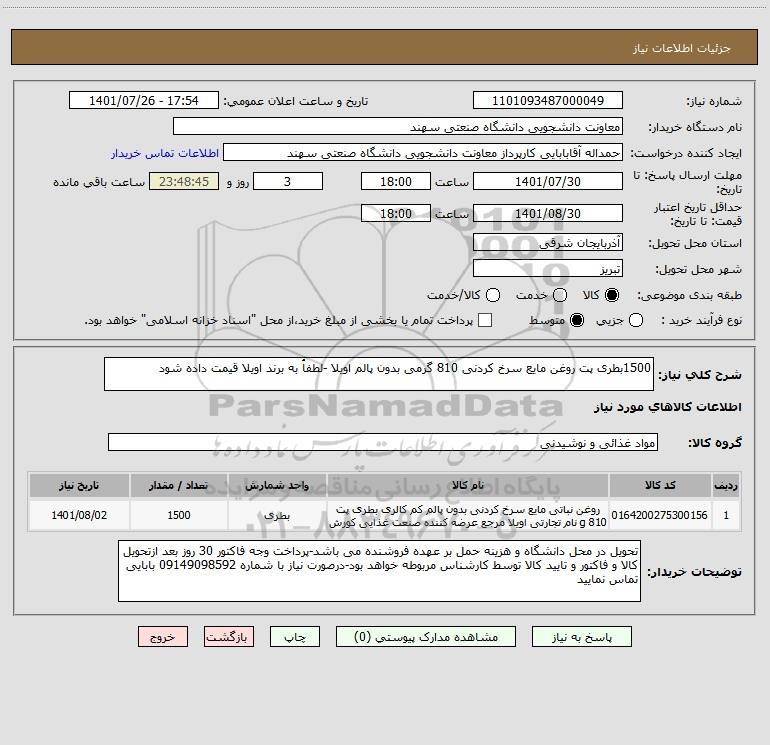Click the مشاهده مدارک پیوستی button

pyautogui.click(x=426, y=637)
